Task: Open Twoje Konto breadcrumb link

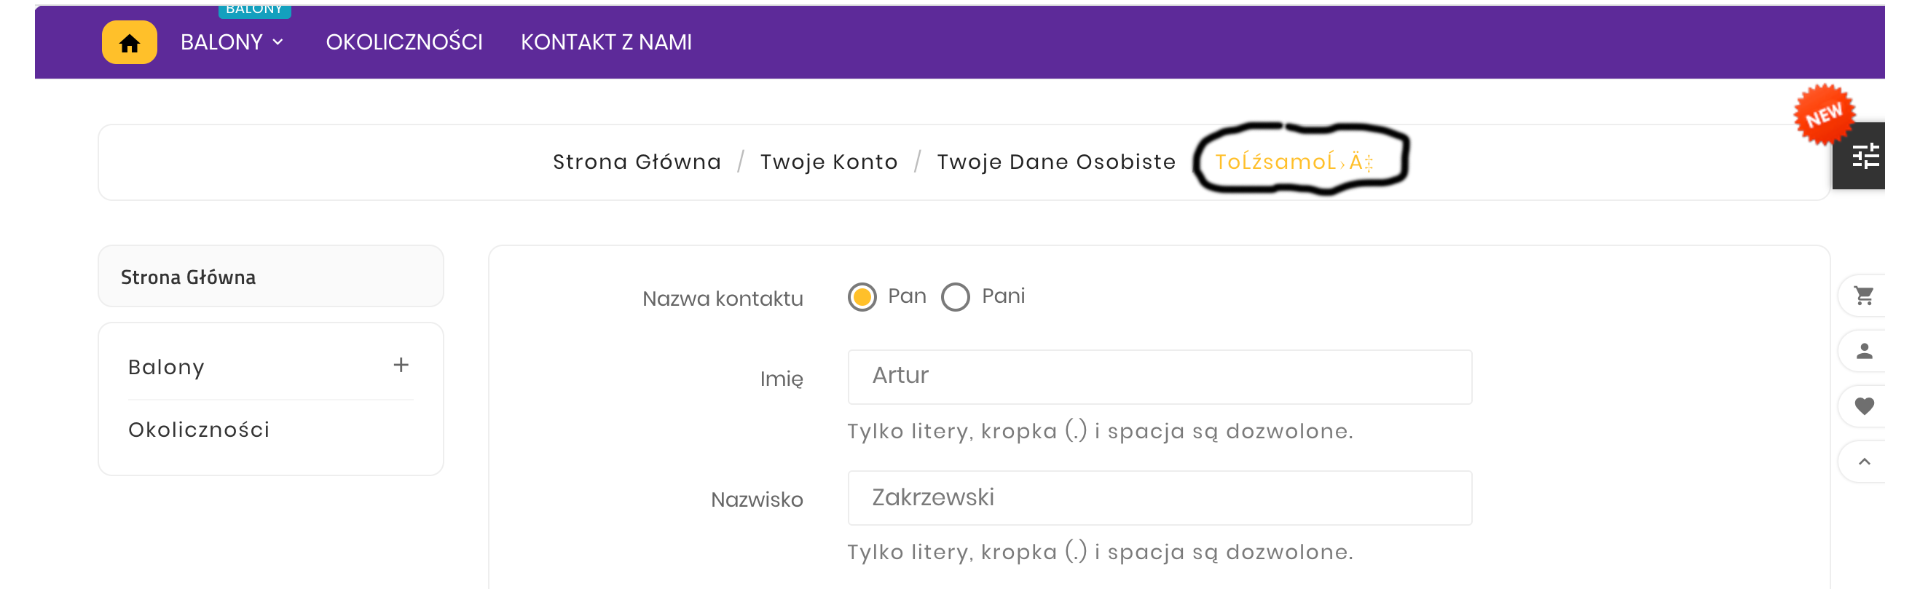Action: (x=828, y=162)
